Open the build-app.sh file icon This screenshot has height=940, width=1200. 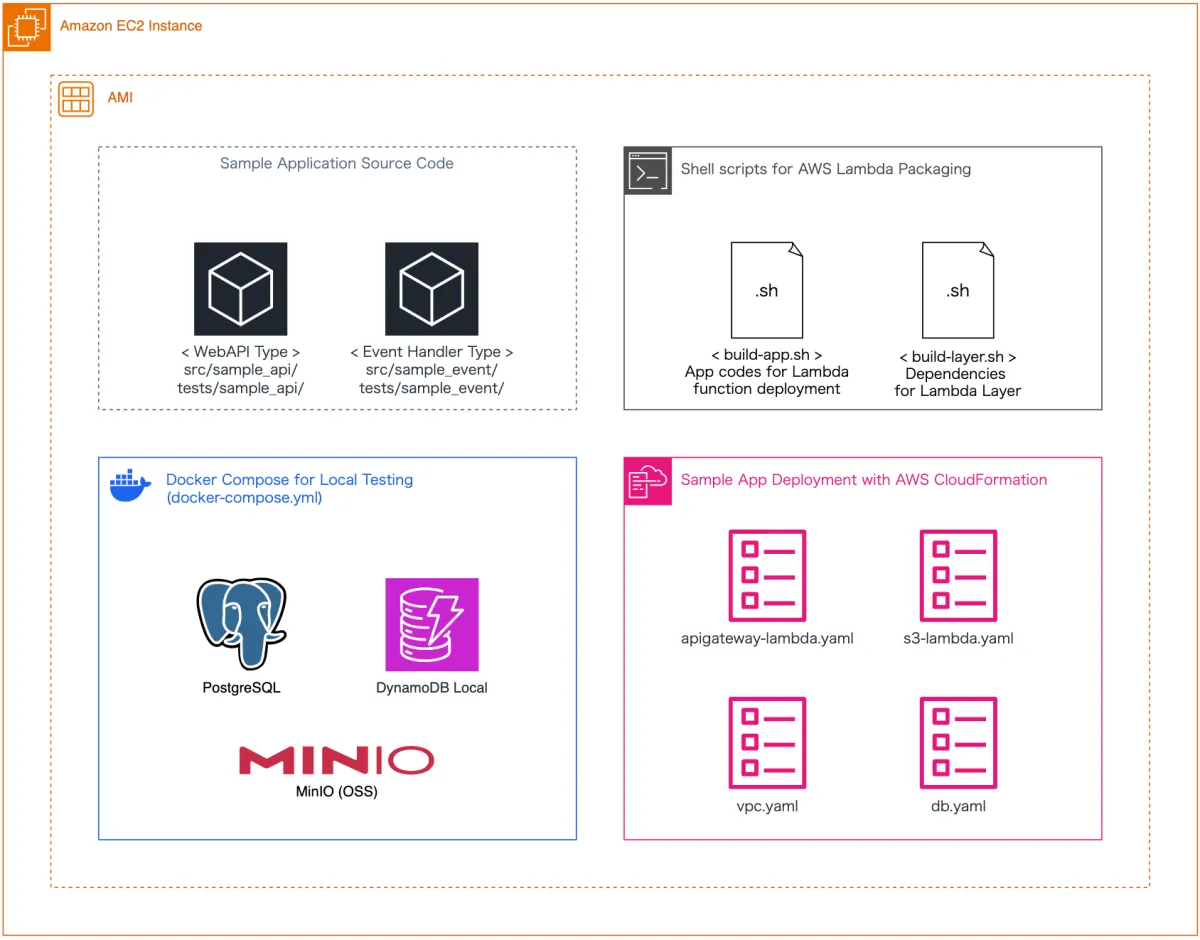(x=766, y=290)
